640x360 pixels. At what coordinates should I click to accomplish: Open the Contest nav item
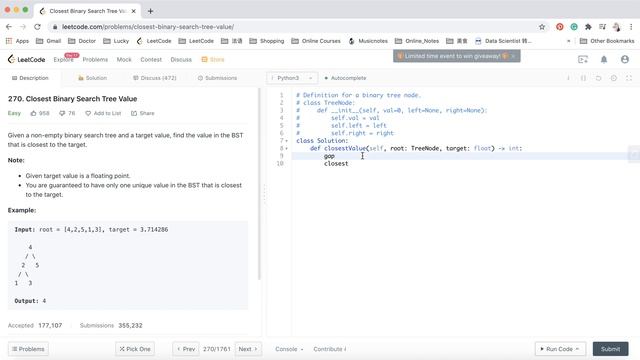(x=151, y=60)
